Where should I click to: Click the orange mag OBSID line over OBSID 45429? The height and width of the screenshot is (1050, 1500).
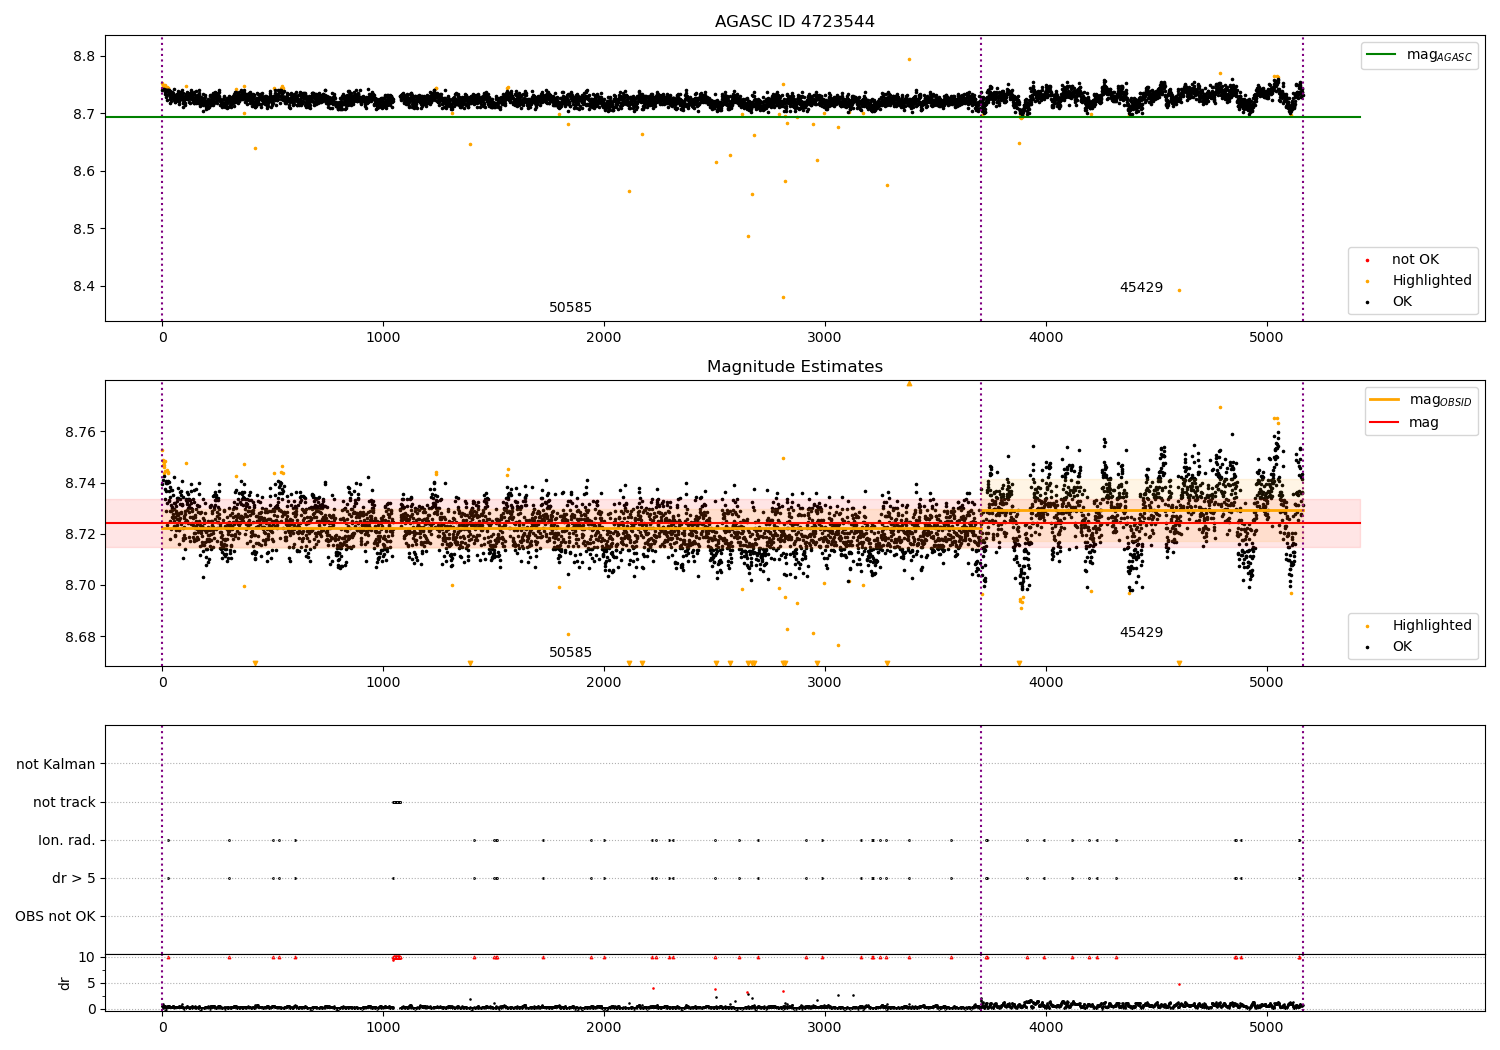click(x=1142, y=511)
